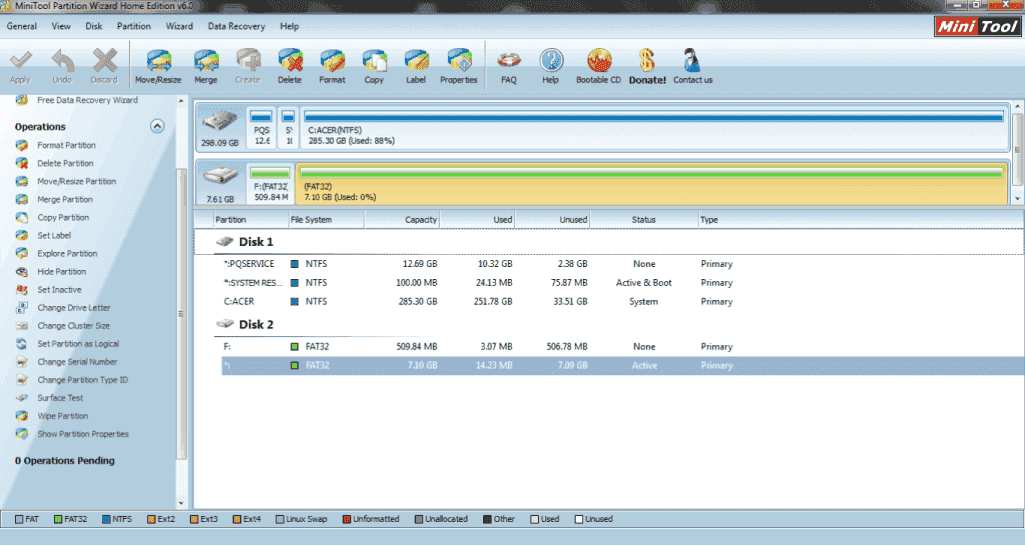Click Set Inactive operation icon
The image size is (1025, 546).
coord(22,290)
